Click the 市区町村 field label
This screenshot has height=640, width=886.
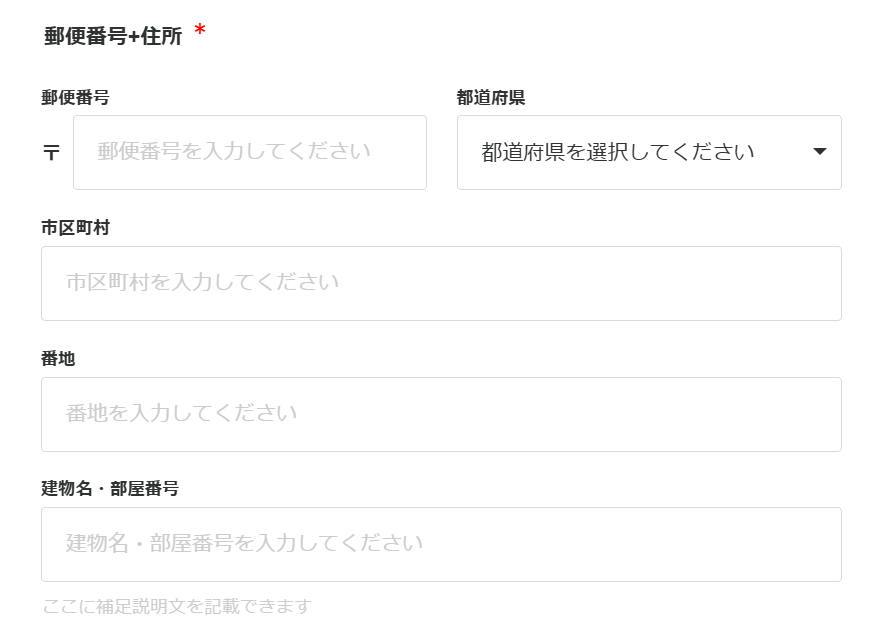[75, 228]
